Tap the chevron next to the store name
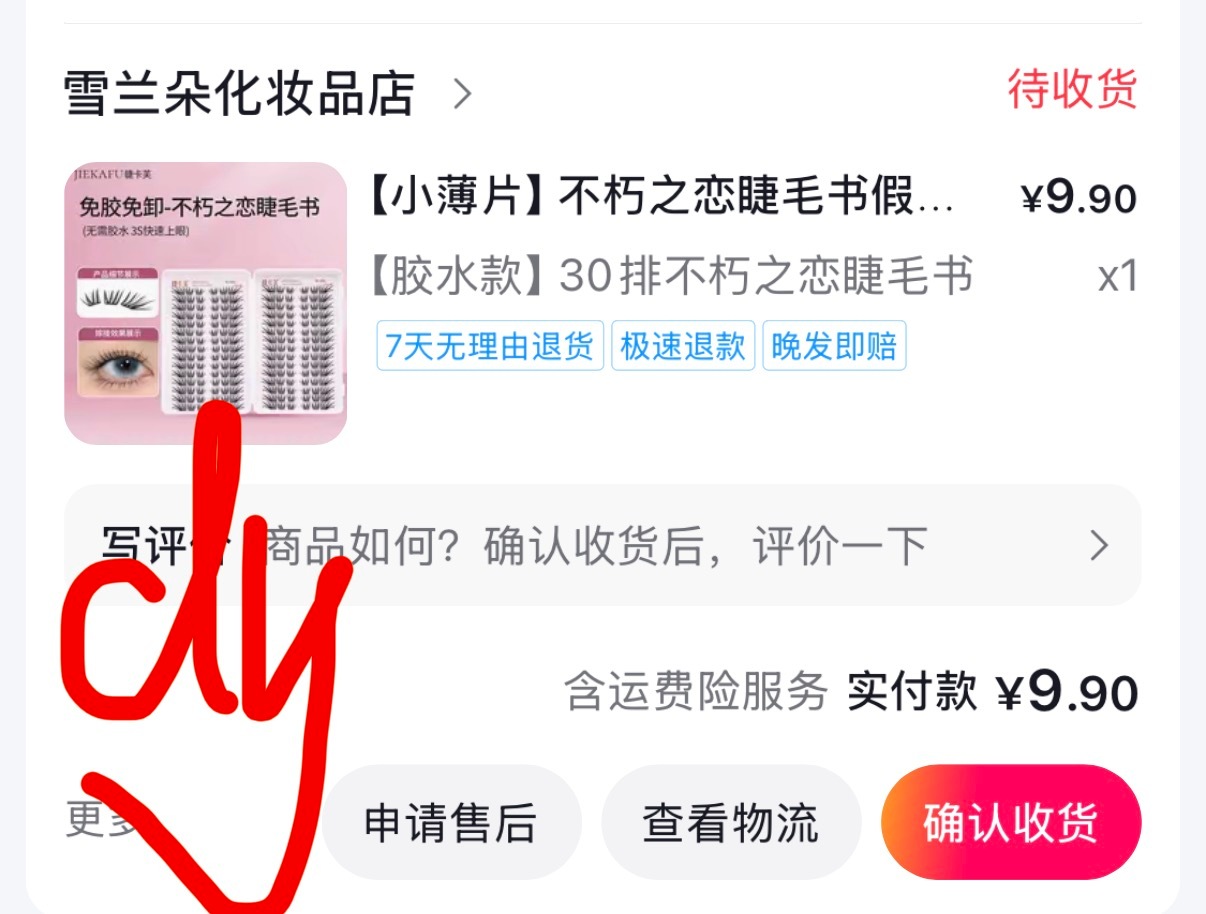The image size is (1206, 914). [462, 94]
